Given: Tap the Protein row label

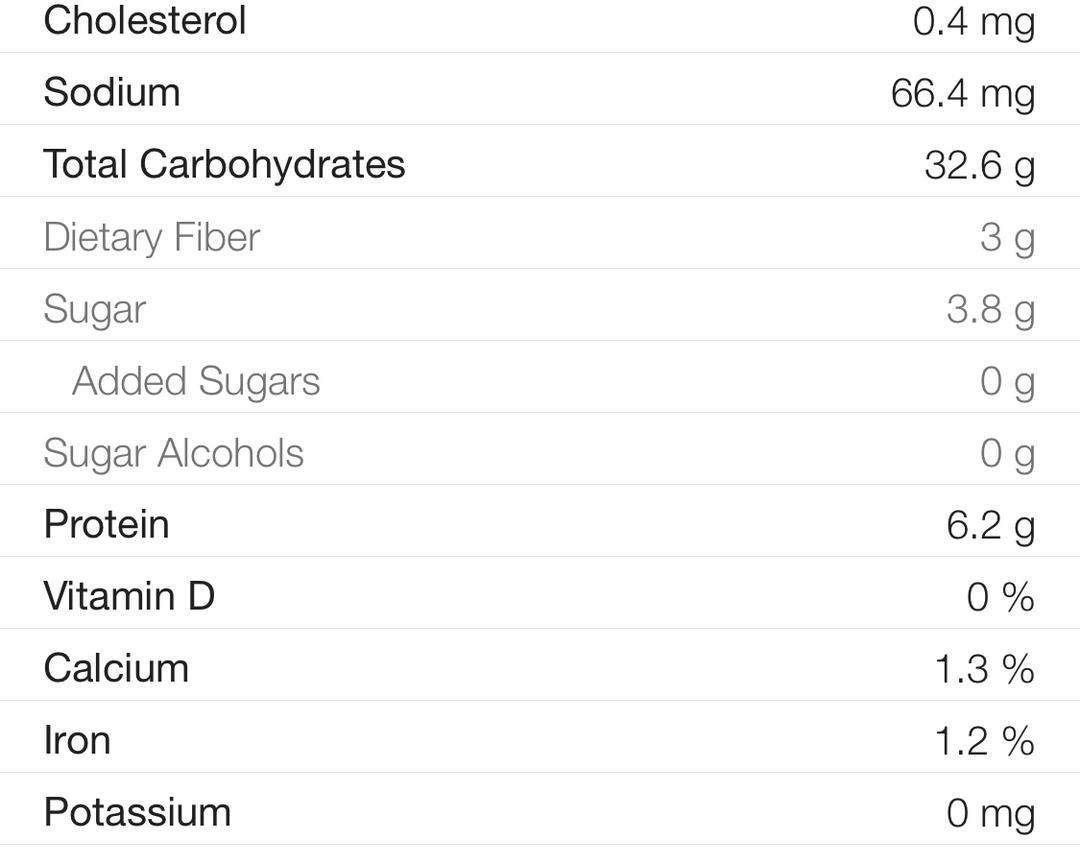Looking at the screenshot, I should tap(107, 524).
